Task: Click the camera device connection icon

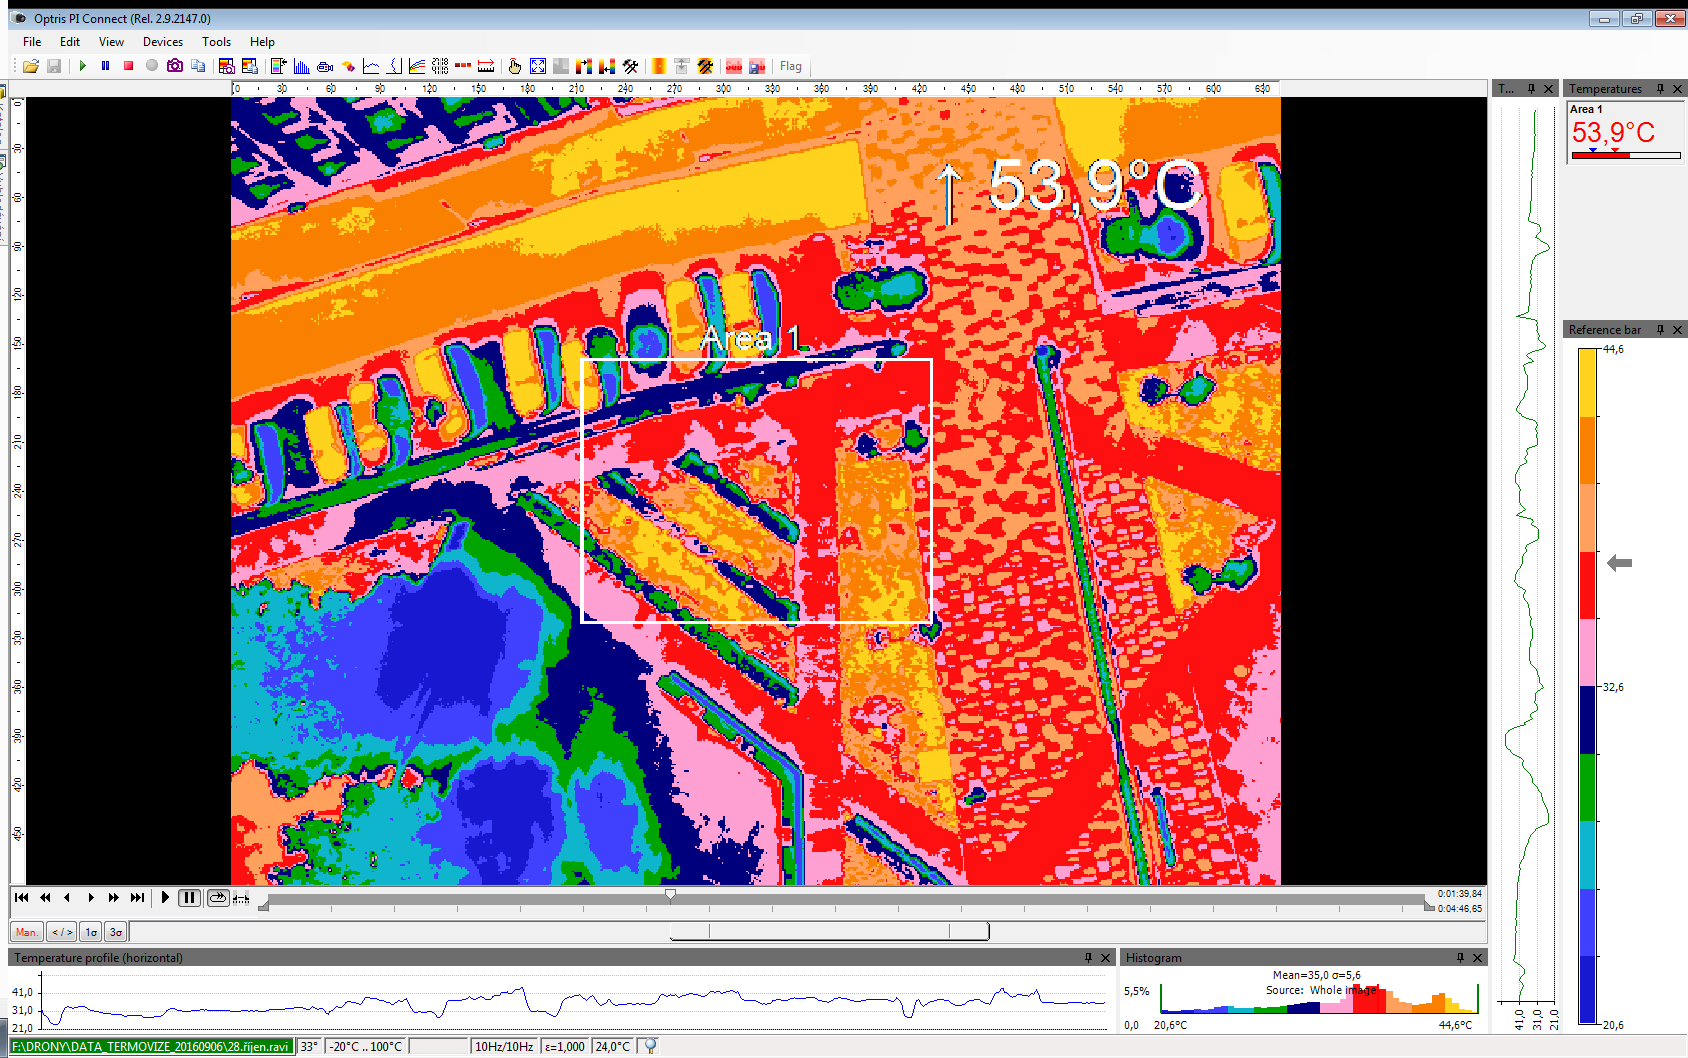Action: point(324,66)
